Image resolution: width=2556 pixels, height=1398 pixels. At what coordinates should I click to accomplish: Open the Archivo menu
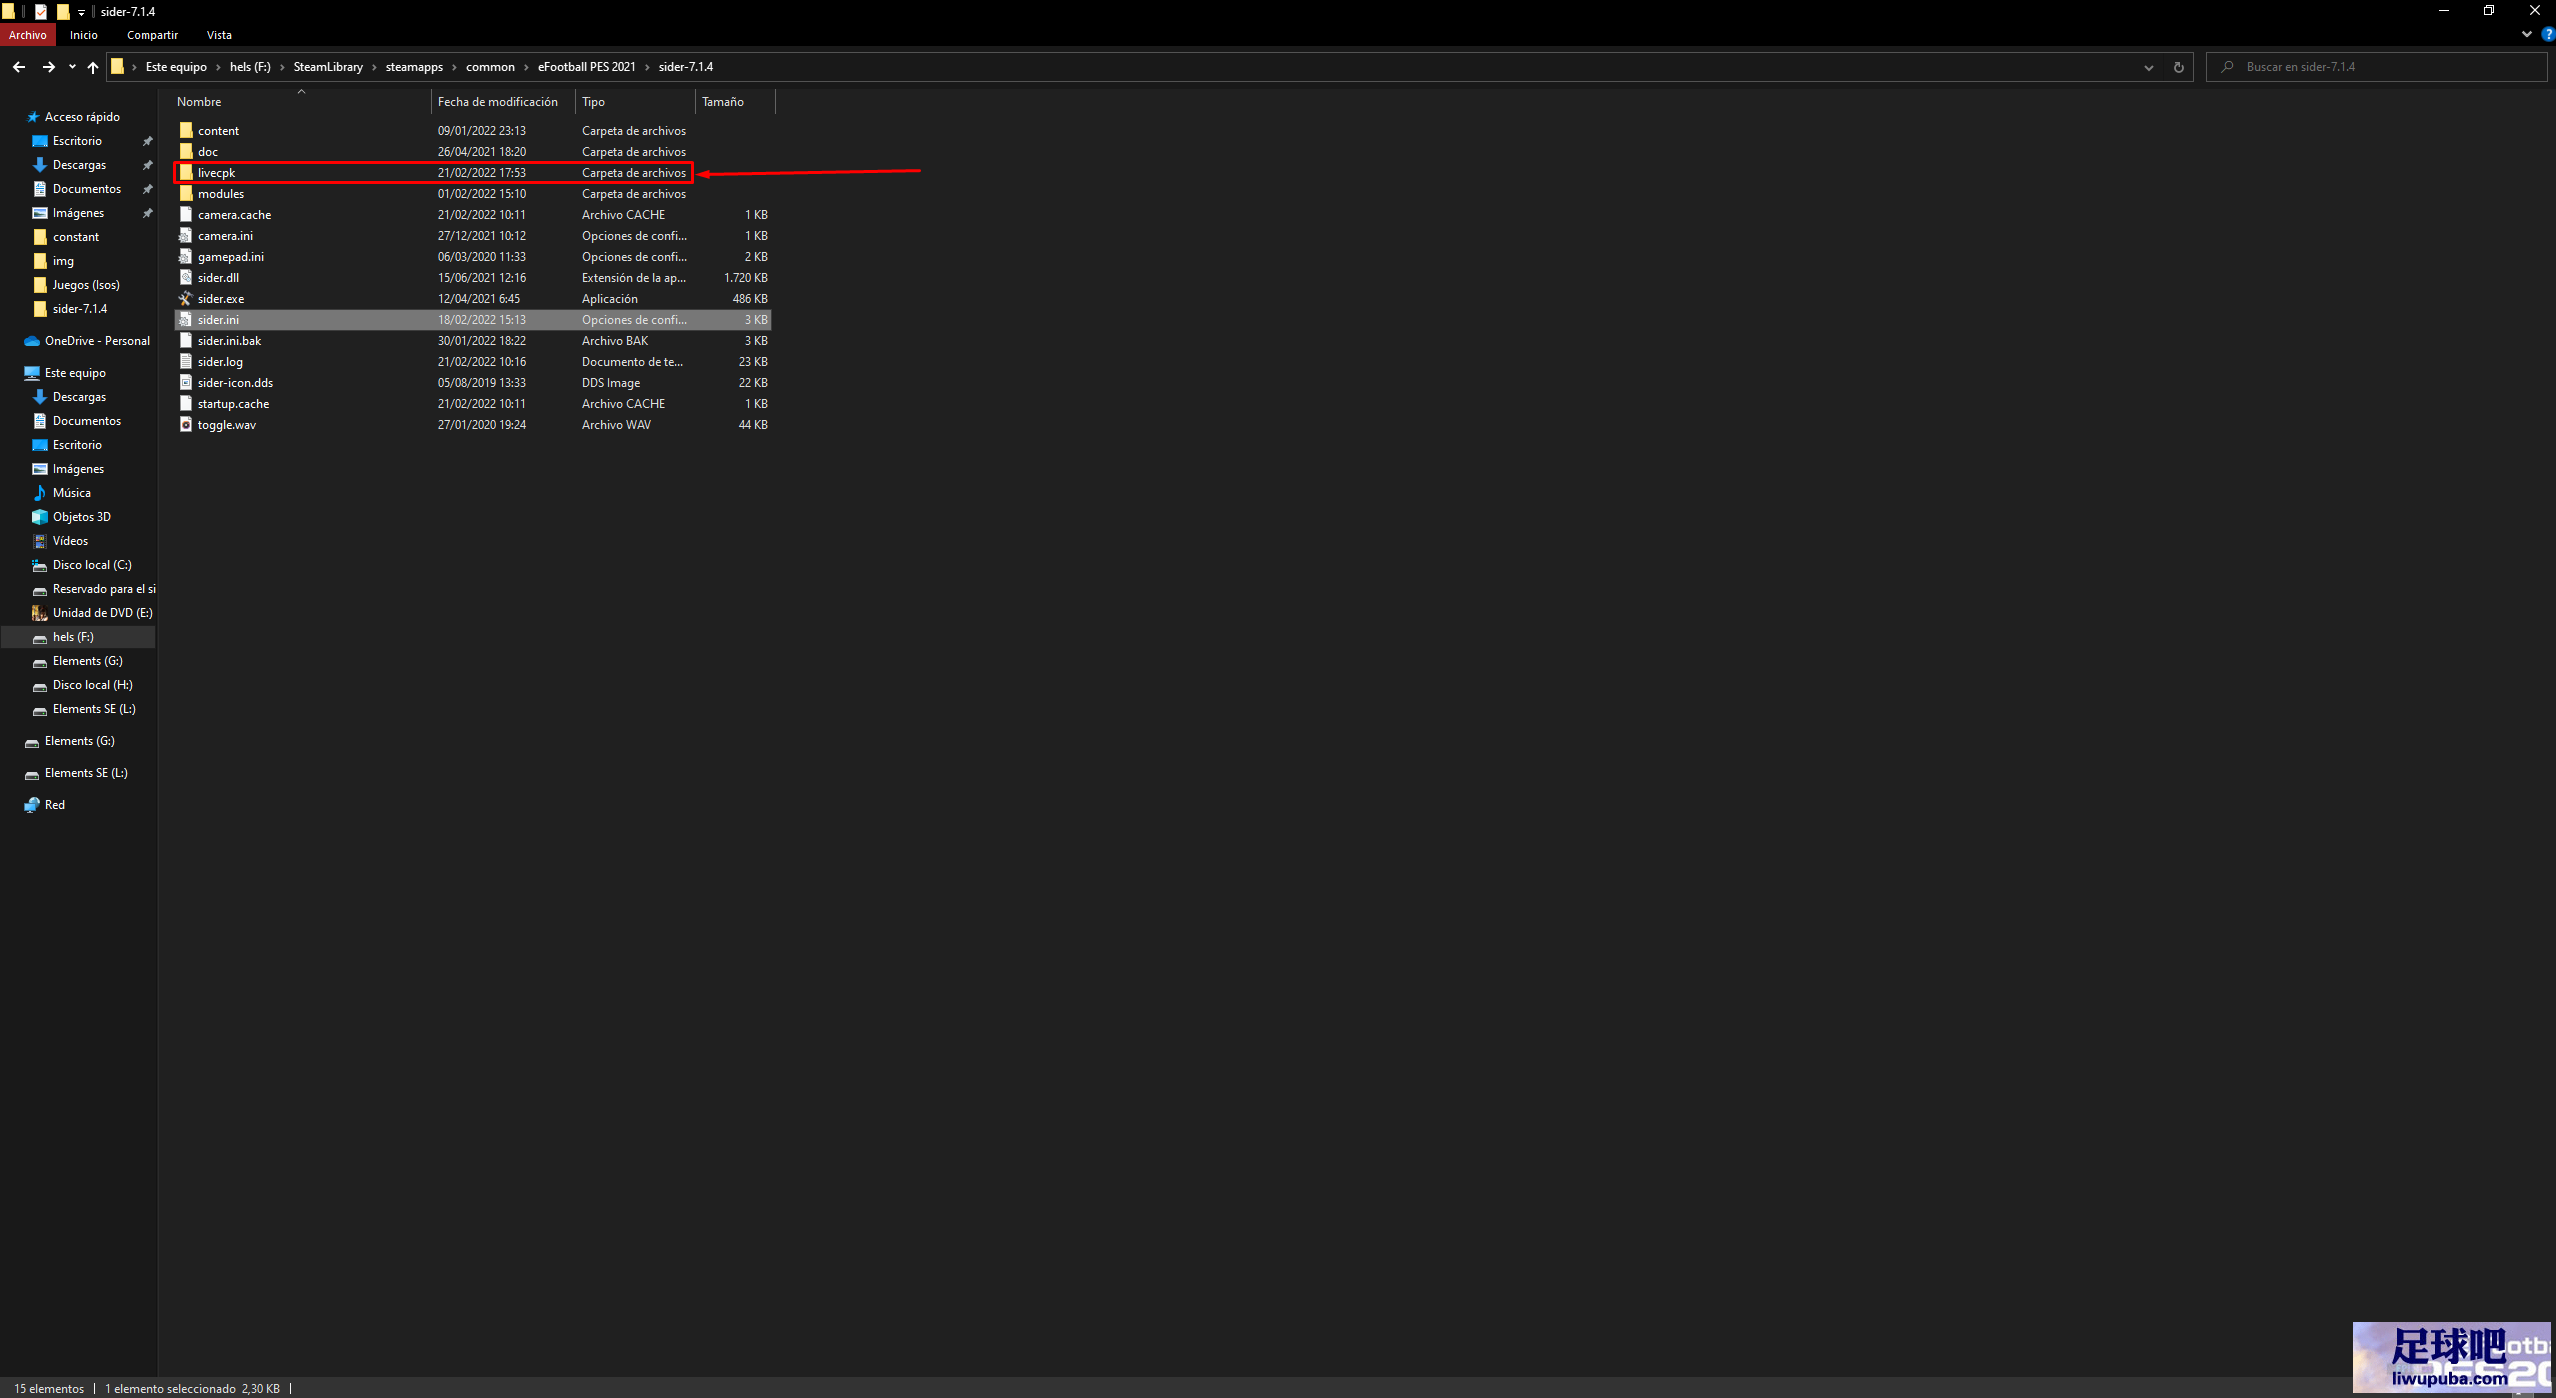28,35
